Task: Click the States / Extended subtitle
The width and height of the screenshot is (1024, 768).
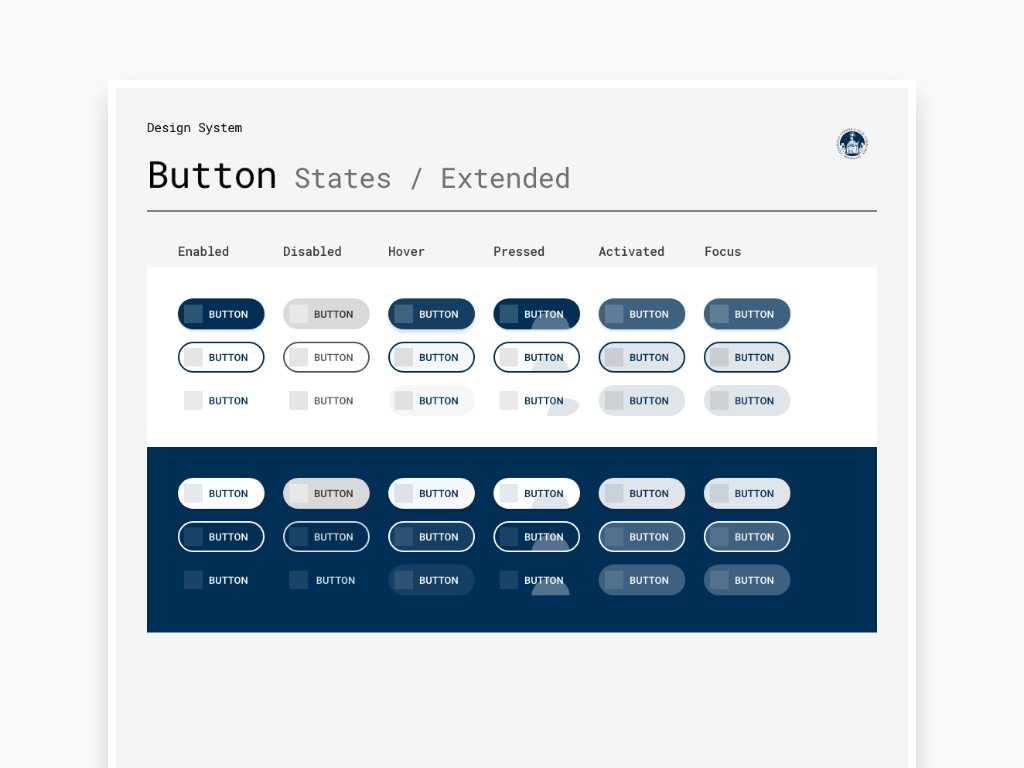Action: [432, 178]
